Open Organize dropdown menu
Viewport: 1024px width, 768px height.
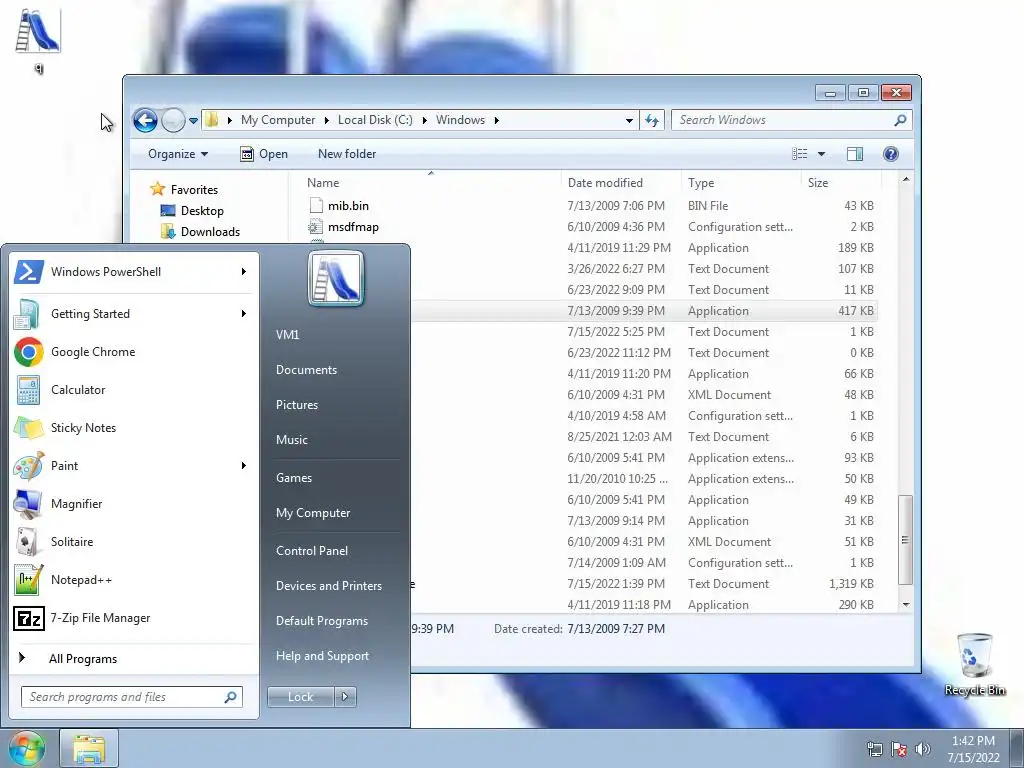(178, 154)
